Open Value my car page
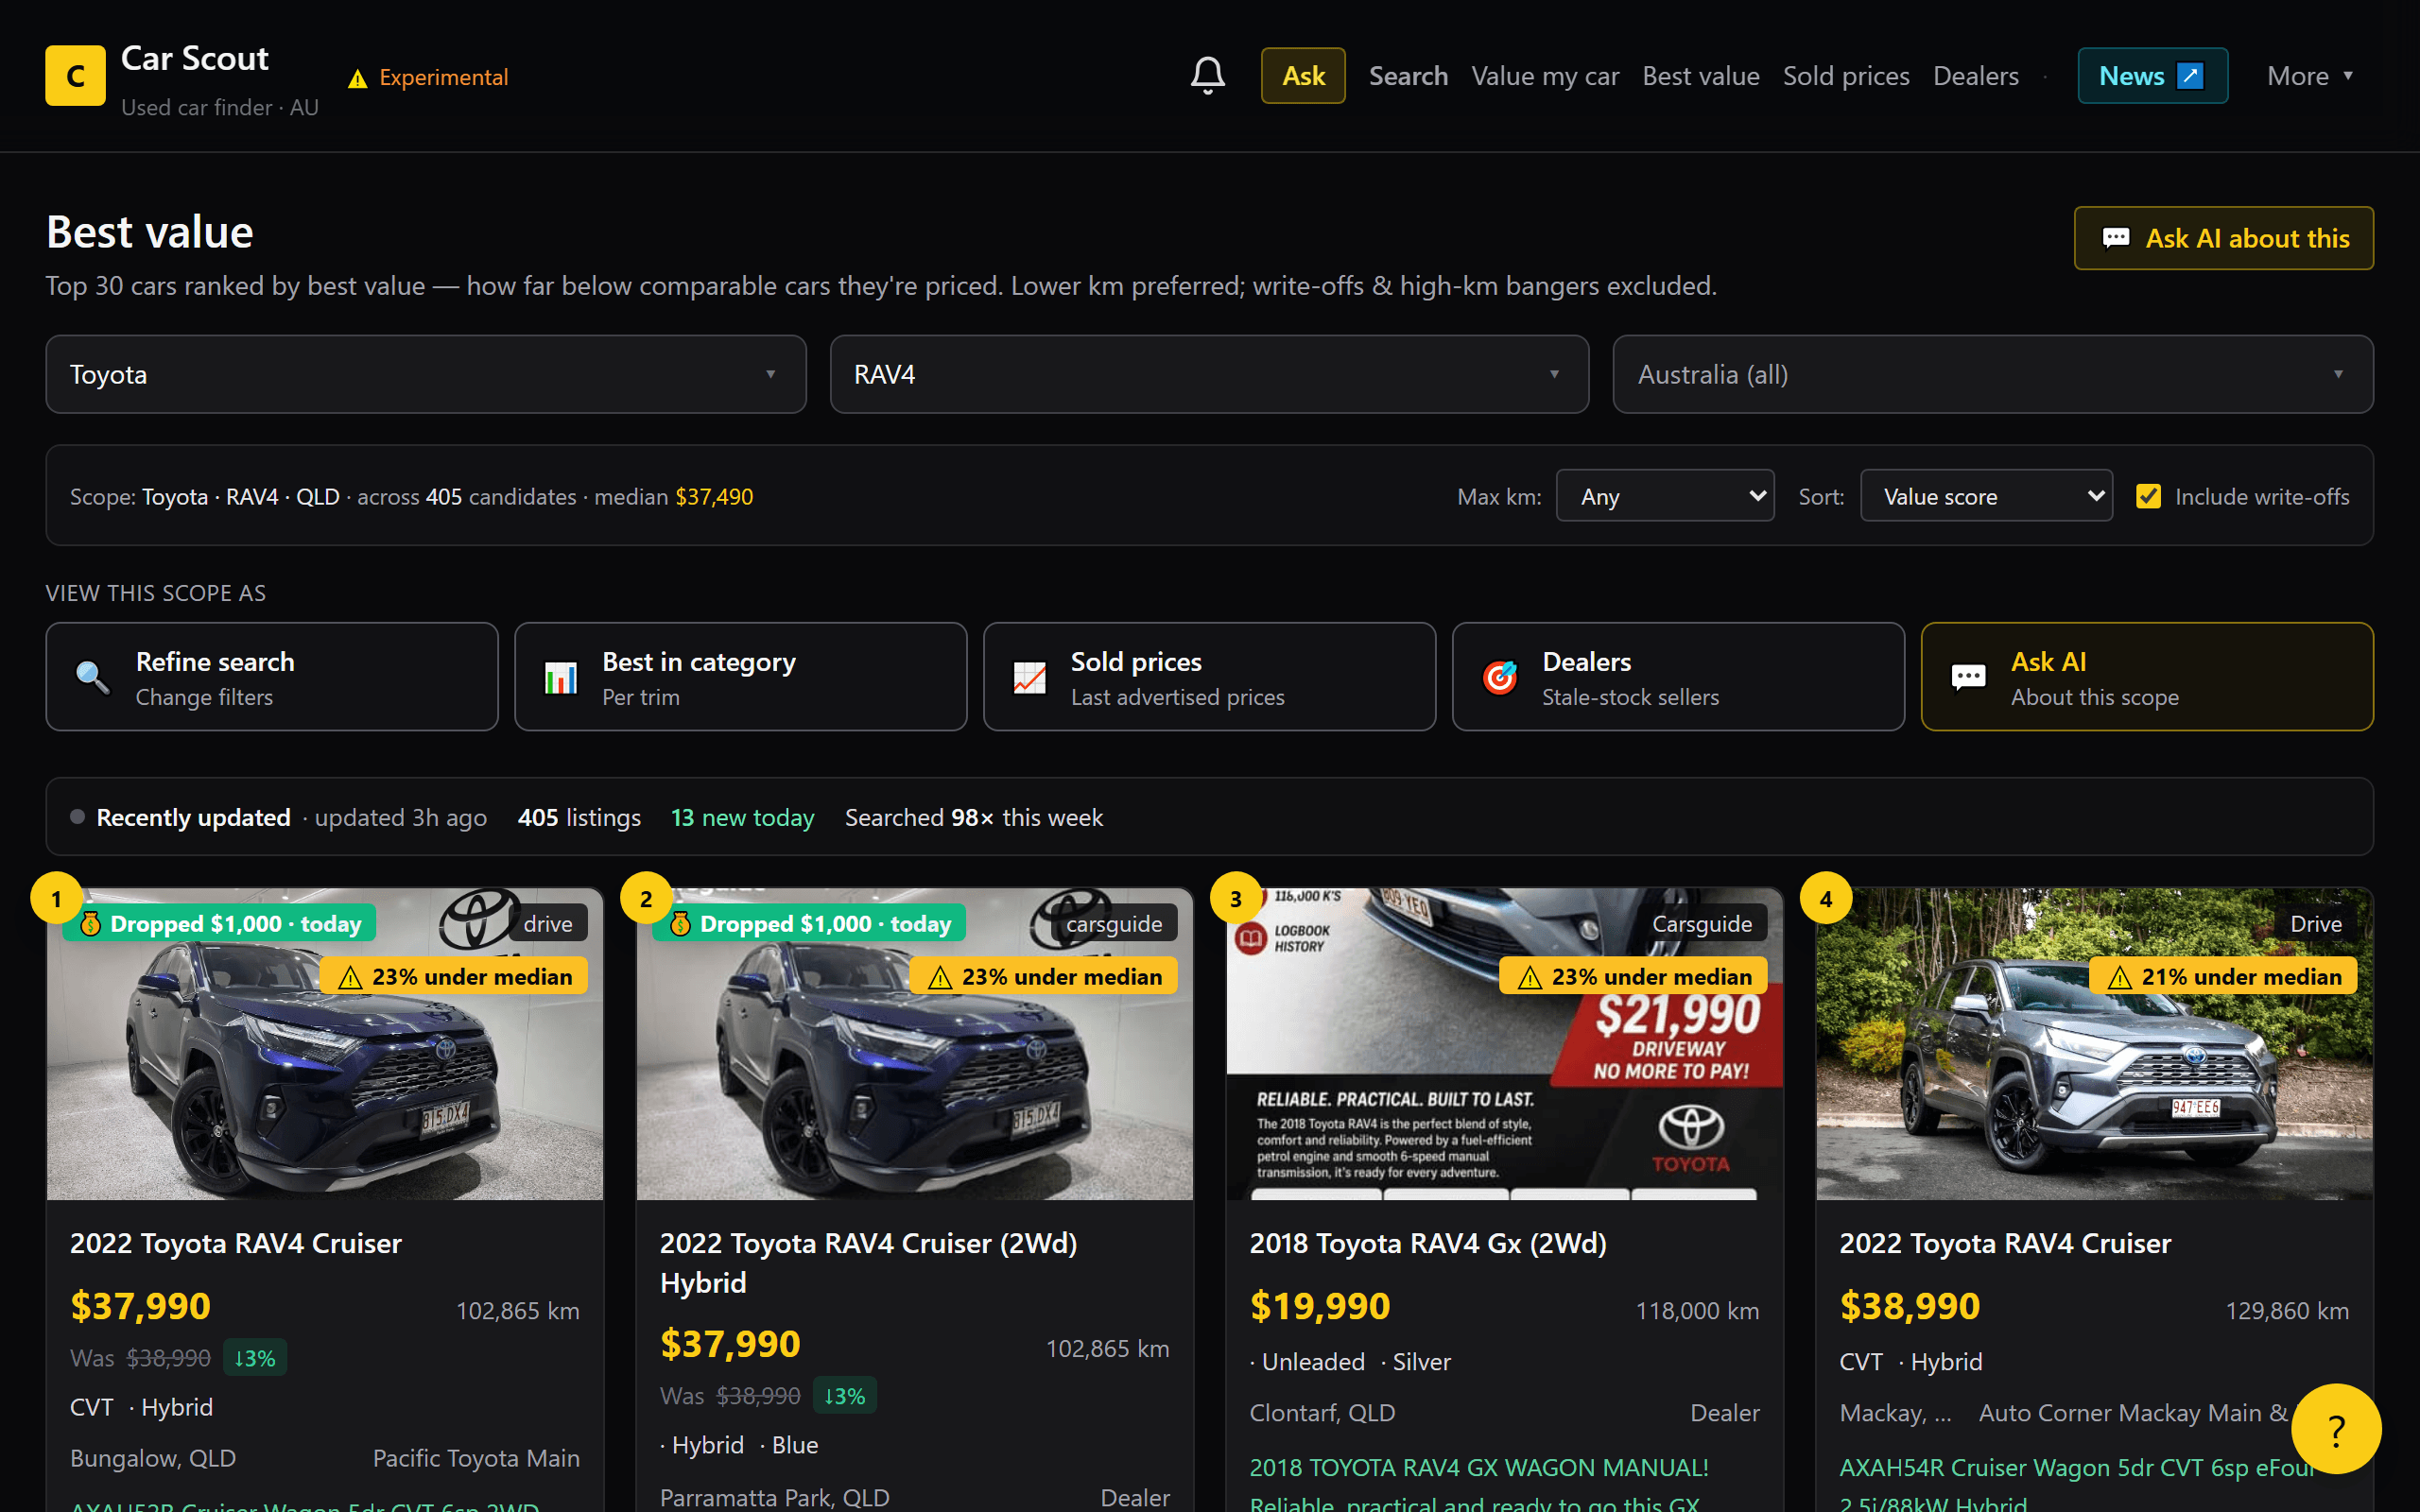The height and width of the screenshot is (1512, 2420). click(x=1545, y=76)
